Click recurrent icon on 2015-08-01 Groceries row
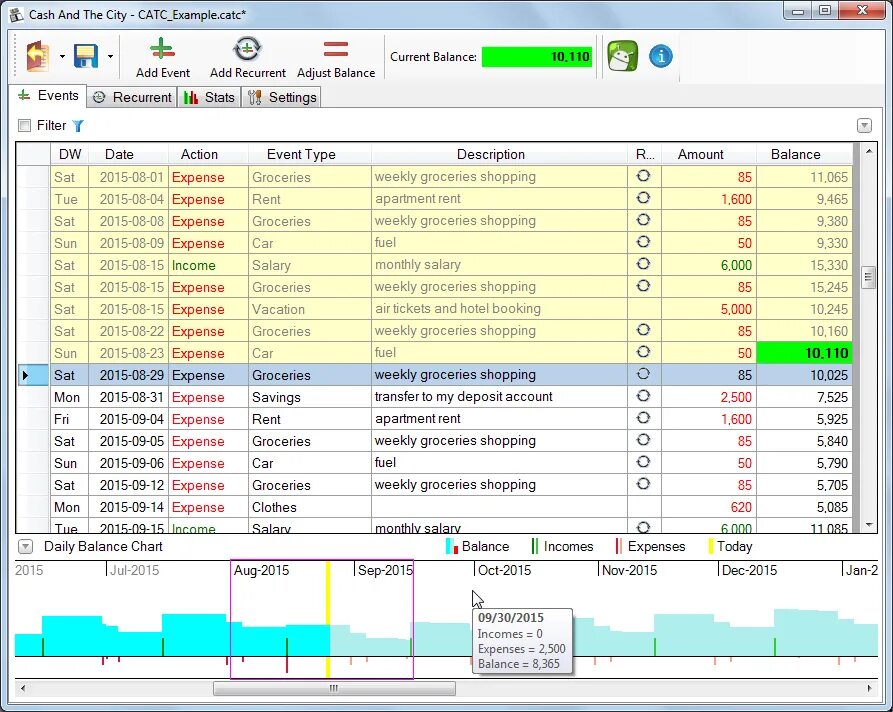893x712 pixels. tap(644, 176)
